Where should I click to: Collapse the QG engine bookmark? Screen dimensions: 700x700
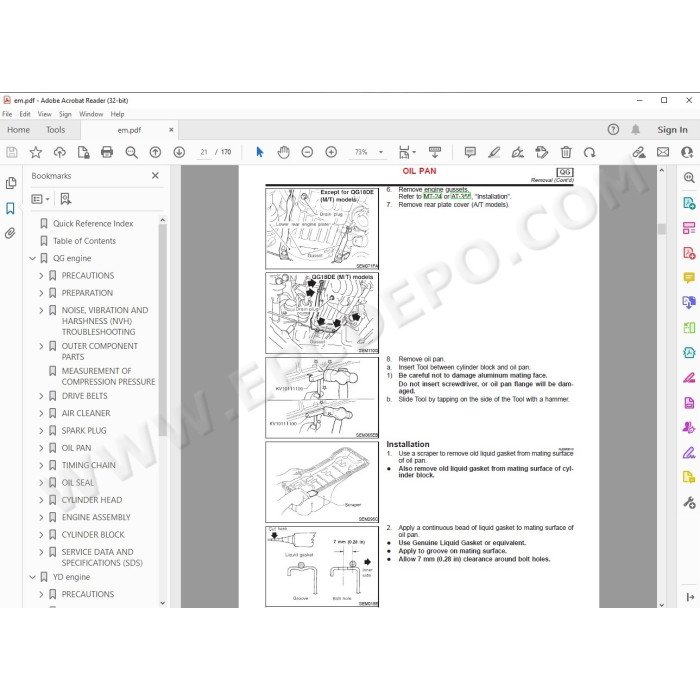[33, 258]
